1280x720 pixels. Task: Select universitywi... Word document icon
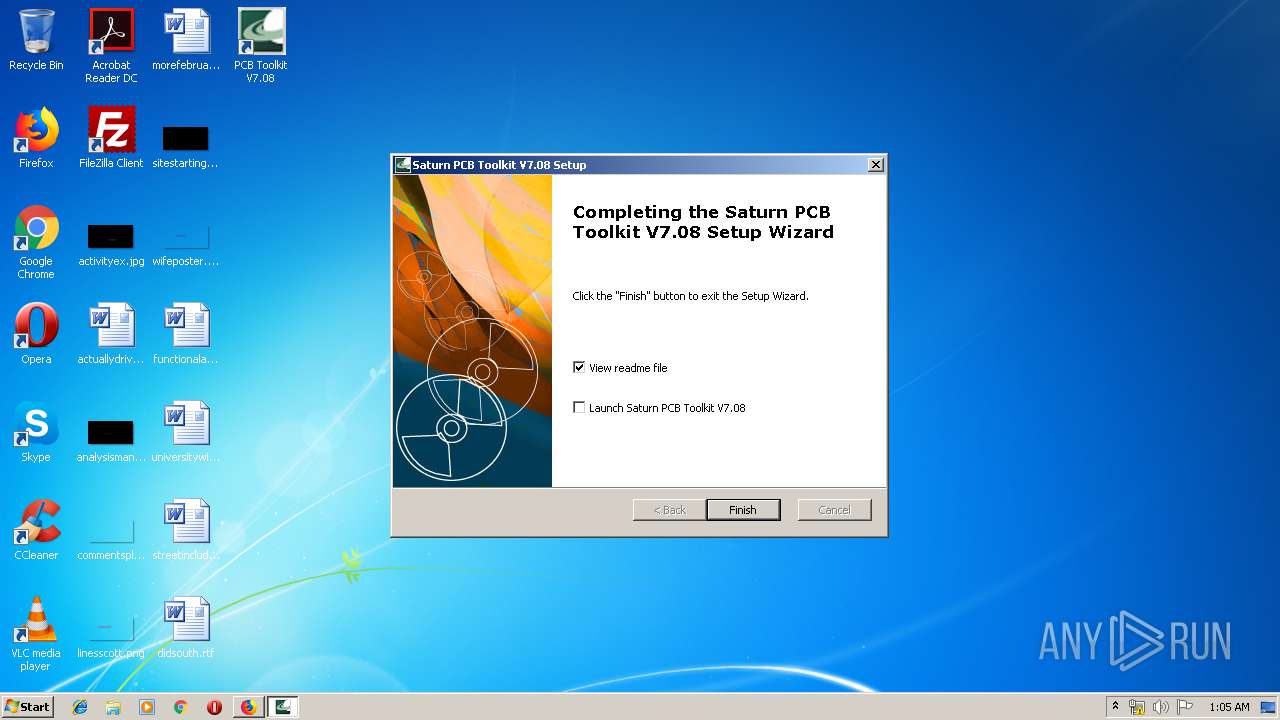click(186, 432)
